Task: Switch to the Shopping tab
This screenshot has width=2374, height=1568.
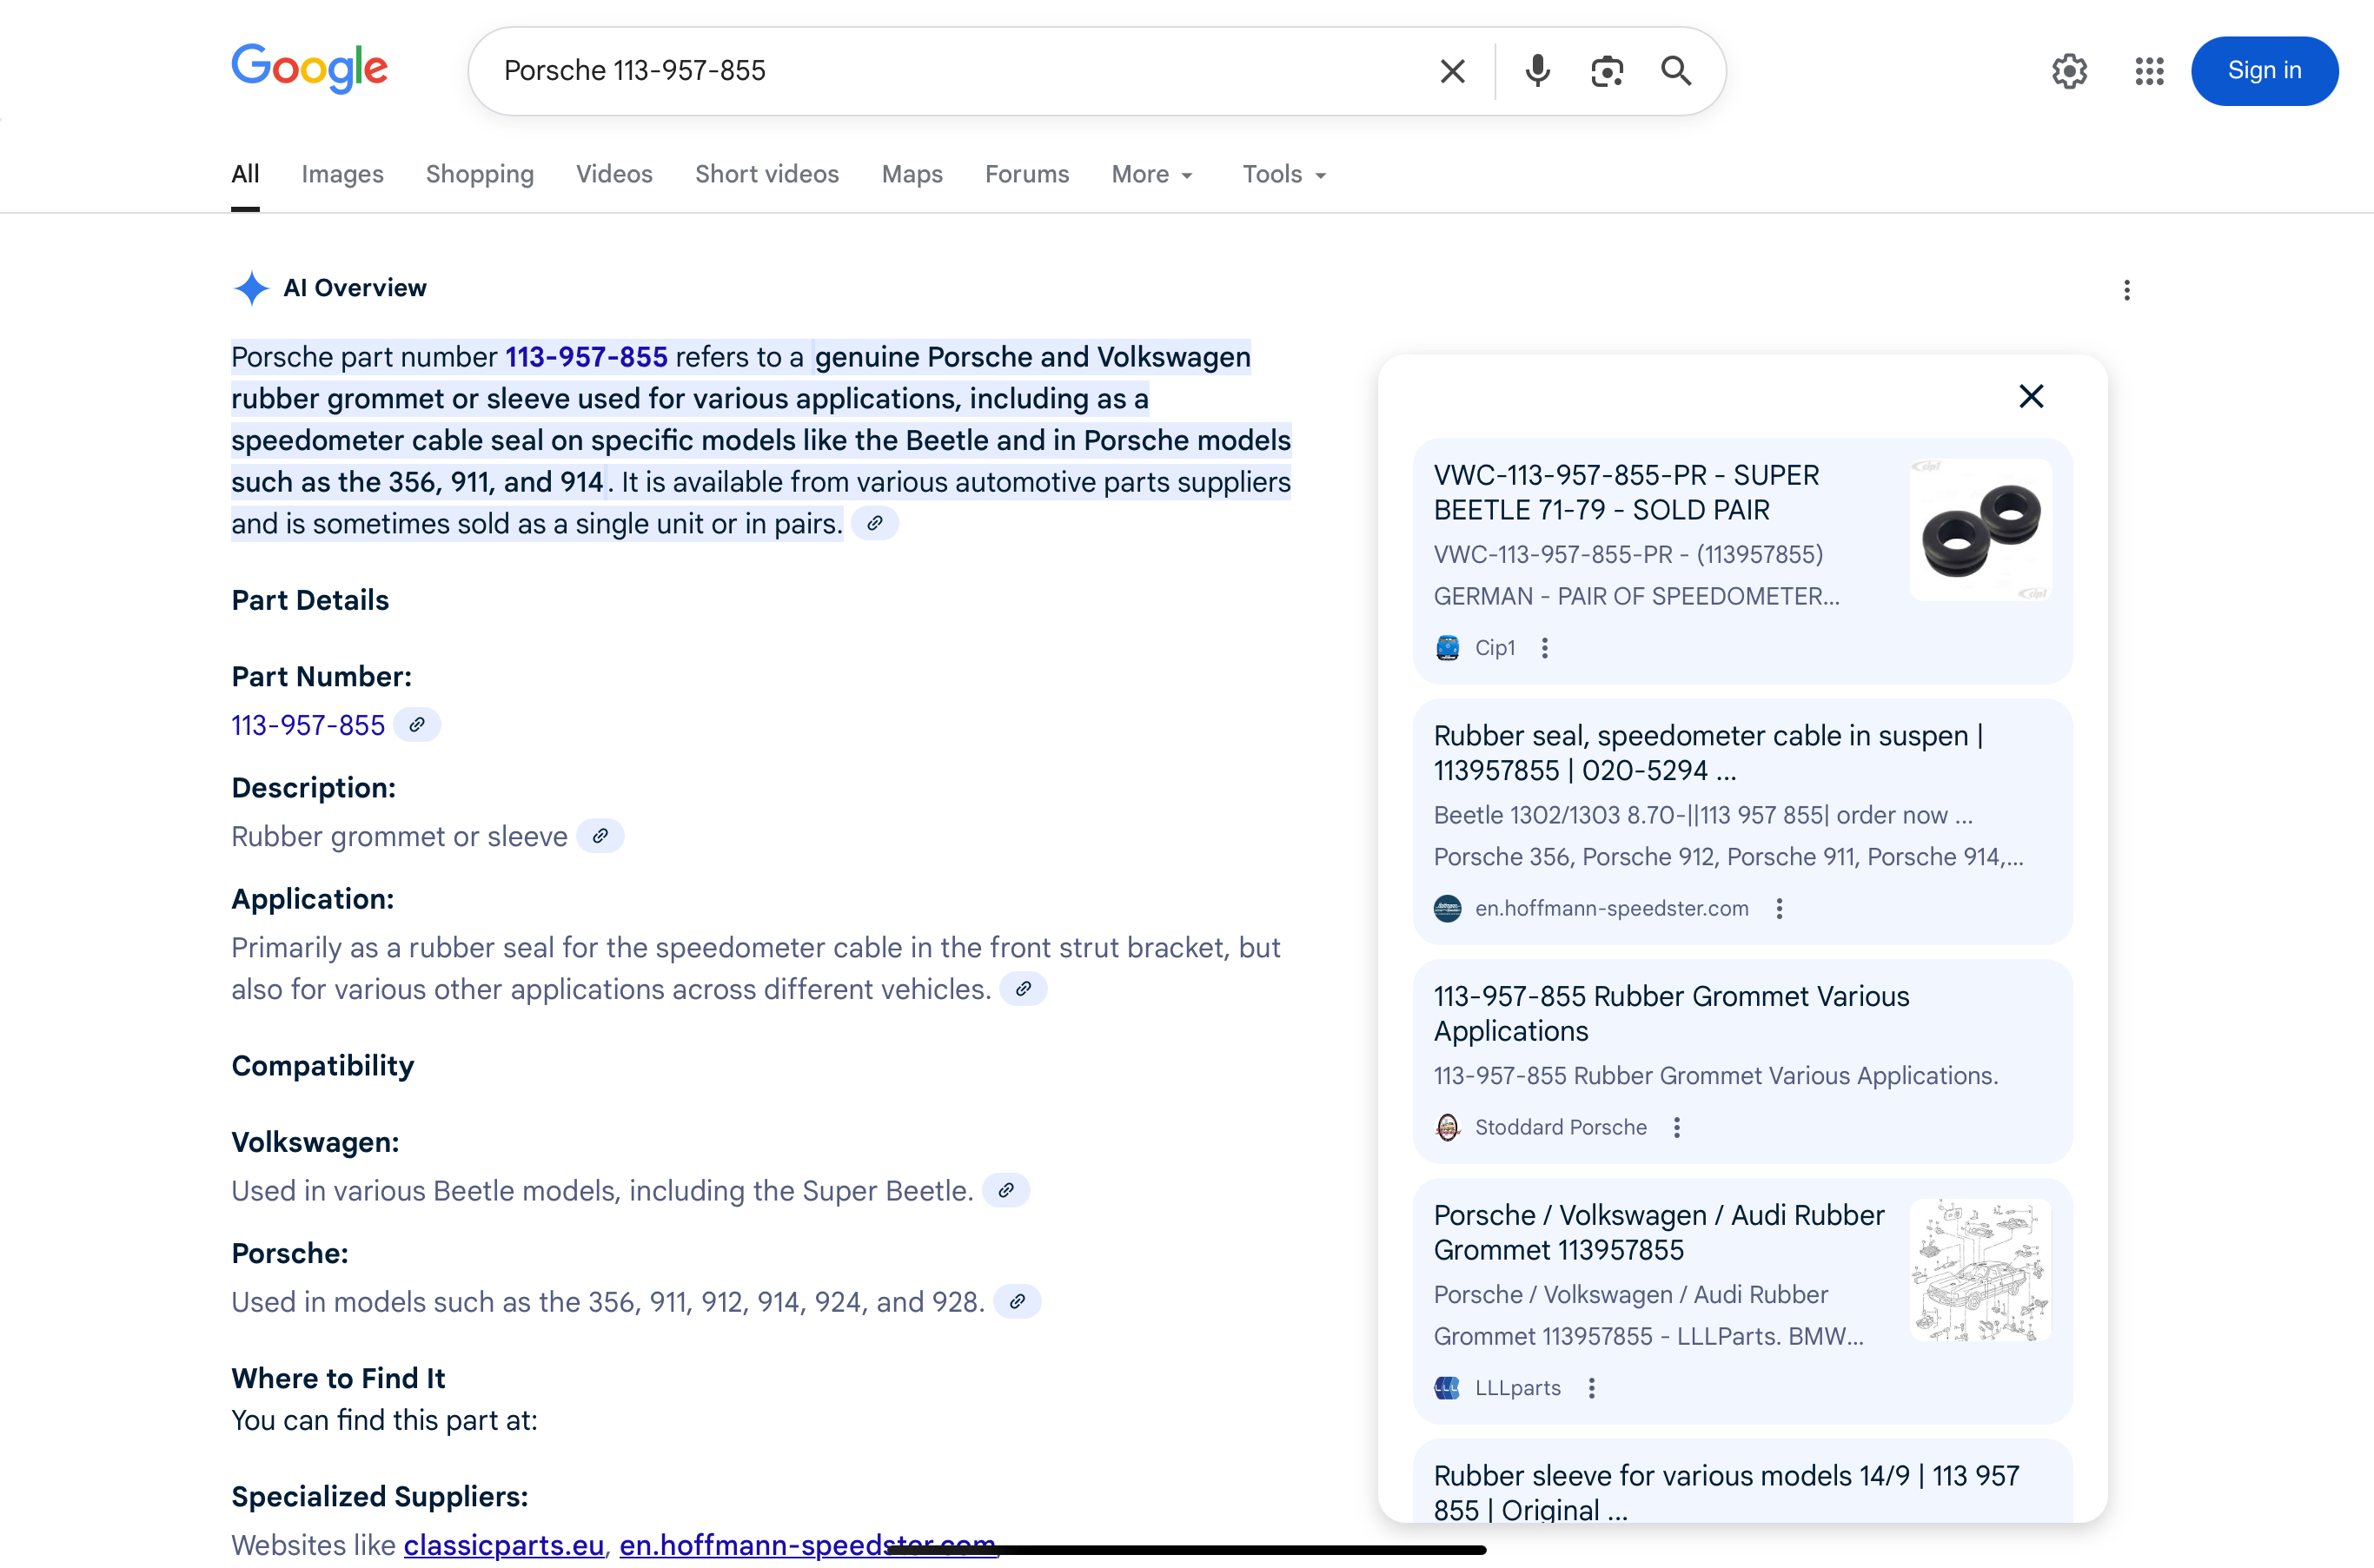Action: tap(479, 174)
